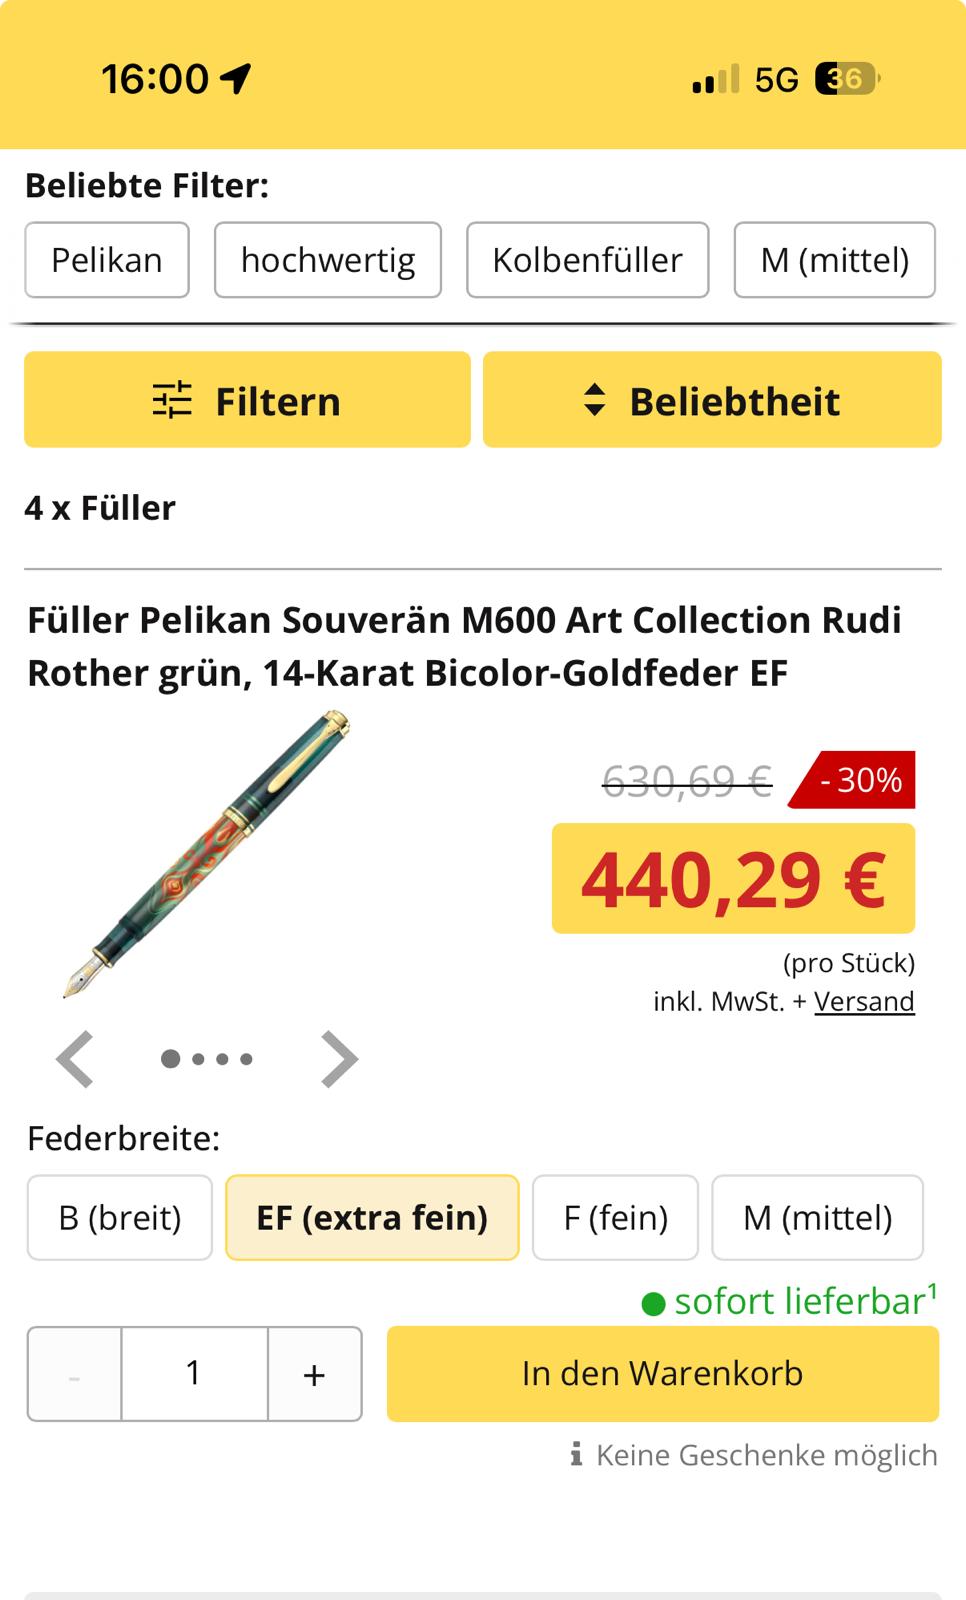Screen dimensions: 966x1600
Task: Tap the location arrow in status bar
Action: click(x=236, y=78)
